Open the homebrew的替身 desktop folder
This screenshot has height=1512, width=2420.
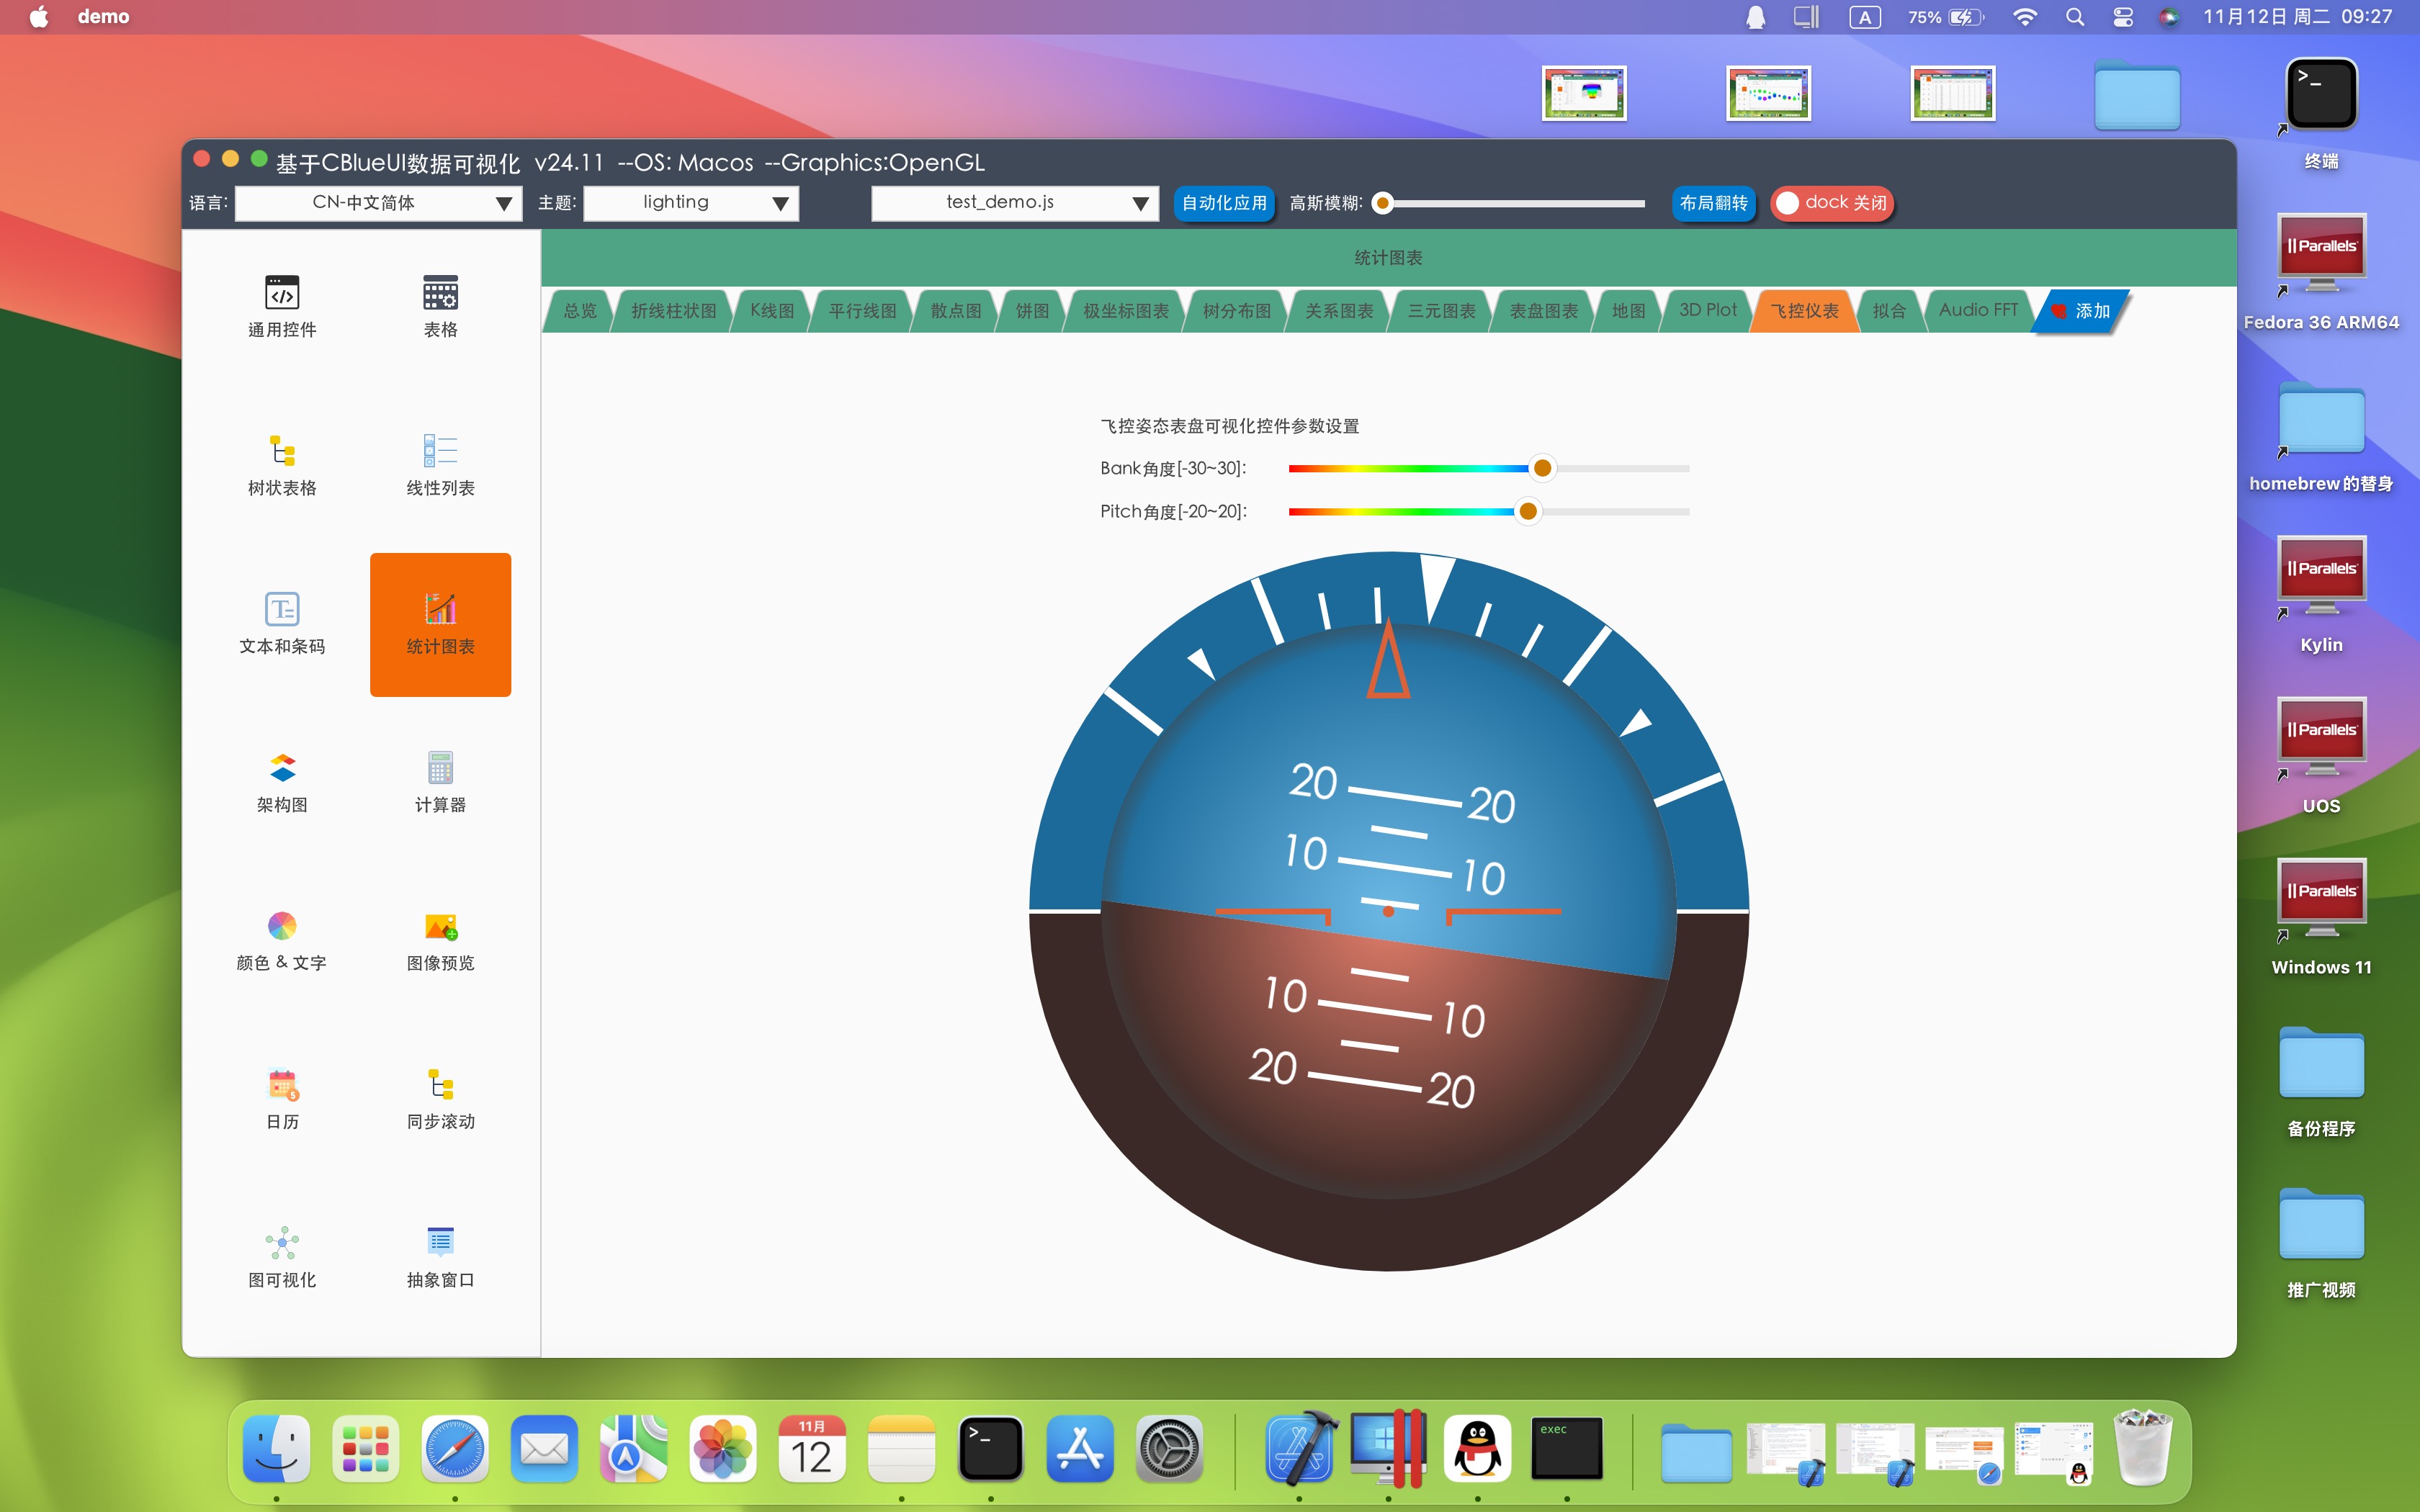pyautogui.click(x=2321, y=436)
